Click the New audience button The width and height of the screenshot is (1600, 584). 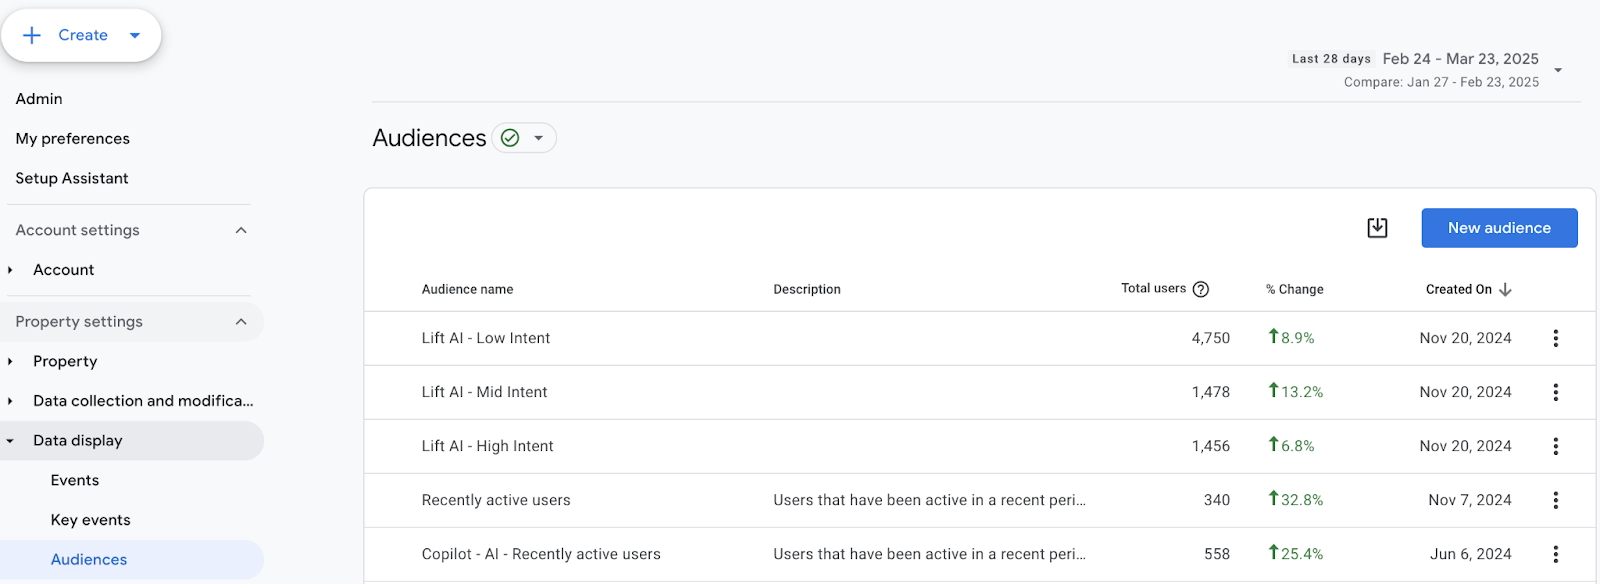click(1499, 228)
